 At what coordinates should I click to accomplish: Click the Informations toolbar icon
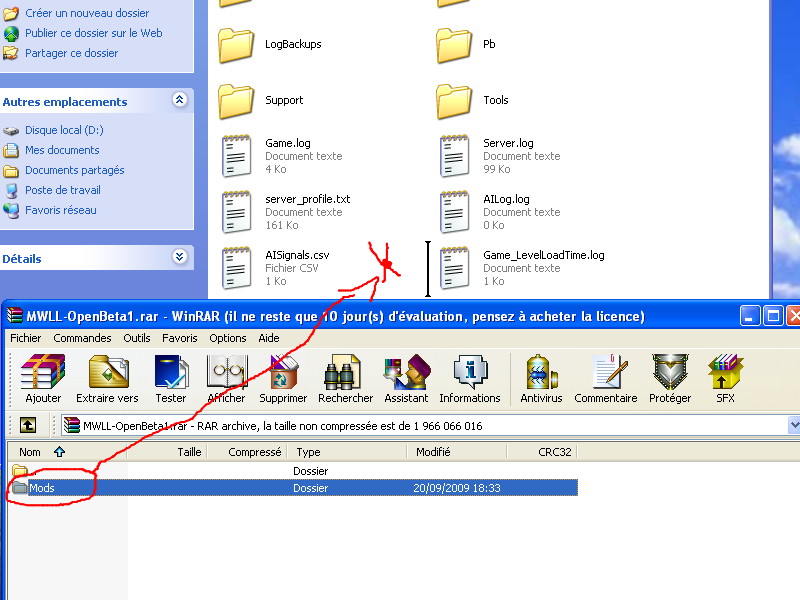click(470, 379)
